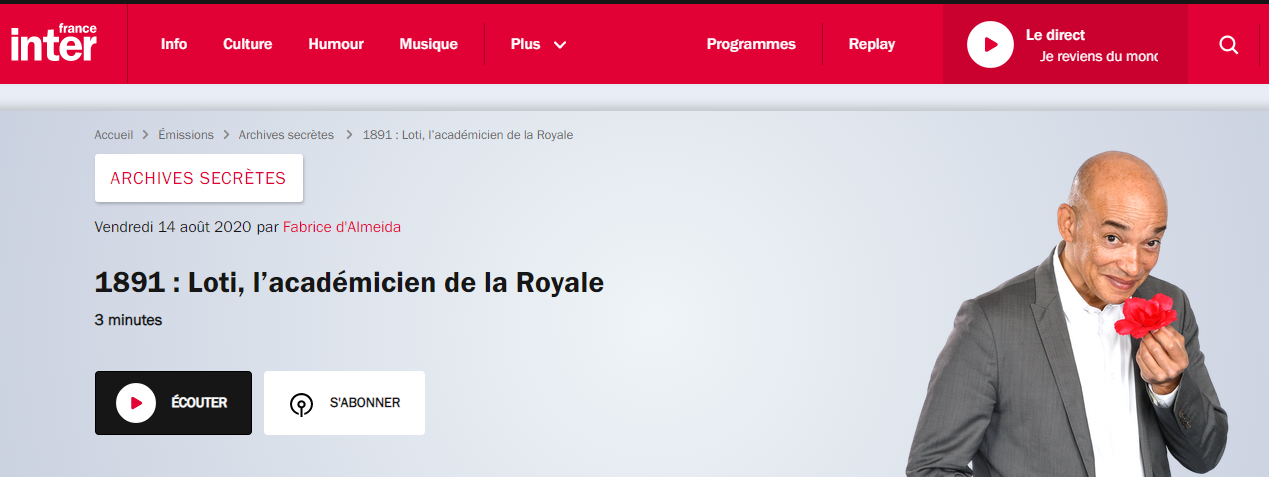Click the France Inter logo
1269x477 pixels.
coord(54,44)
